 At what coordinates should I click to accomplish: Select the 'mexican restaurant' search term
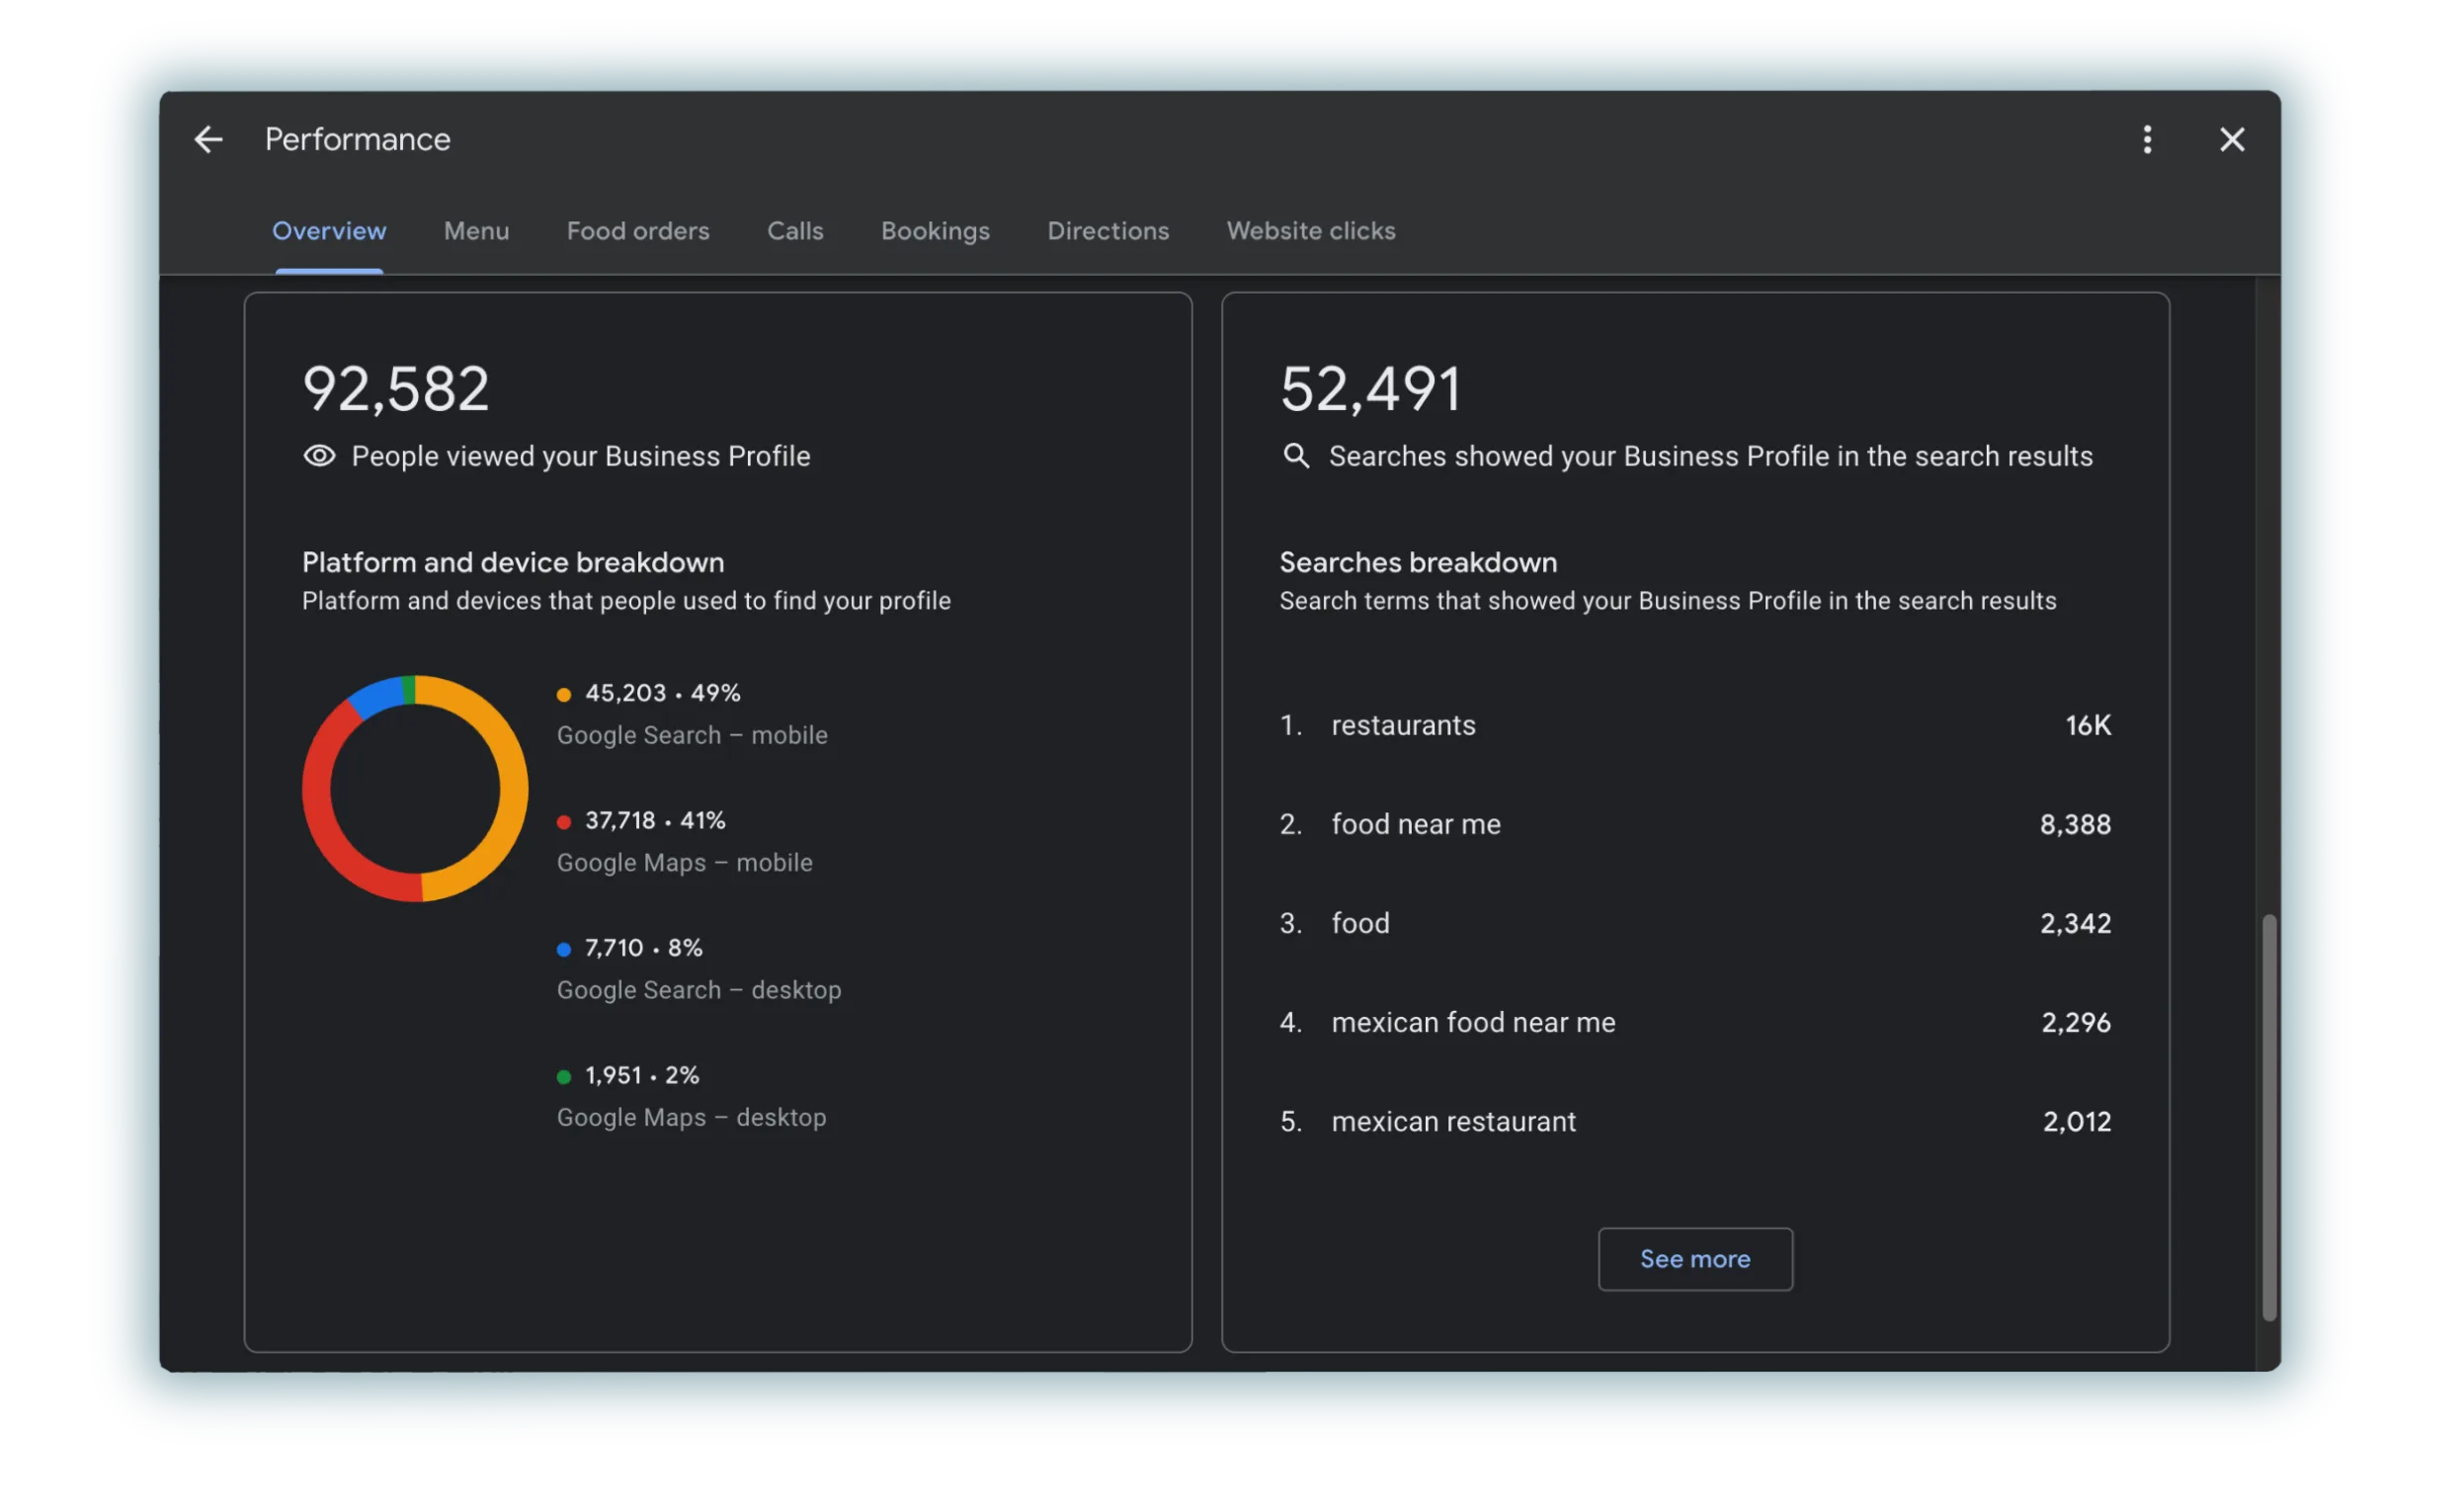click(x=1694, y=1121)
